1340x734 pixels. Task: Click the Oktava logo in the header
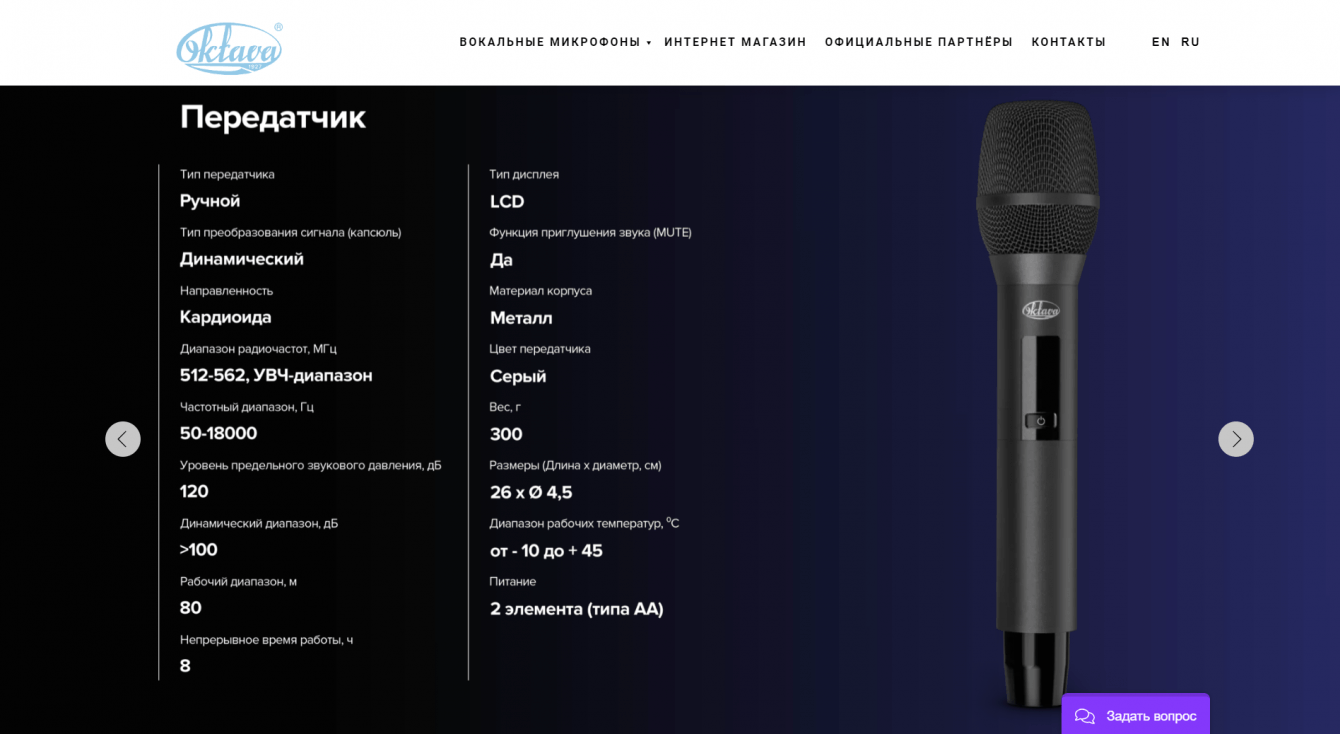point(229,48)
